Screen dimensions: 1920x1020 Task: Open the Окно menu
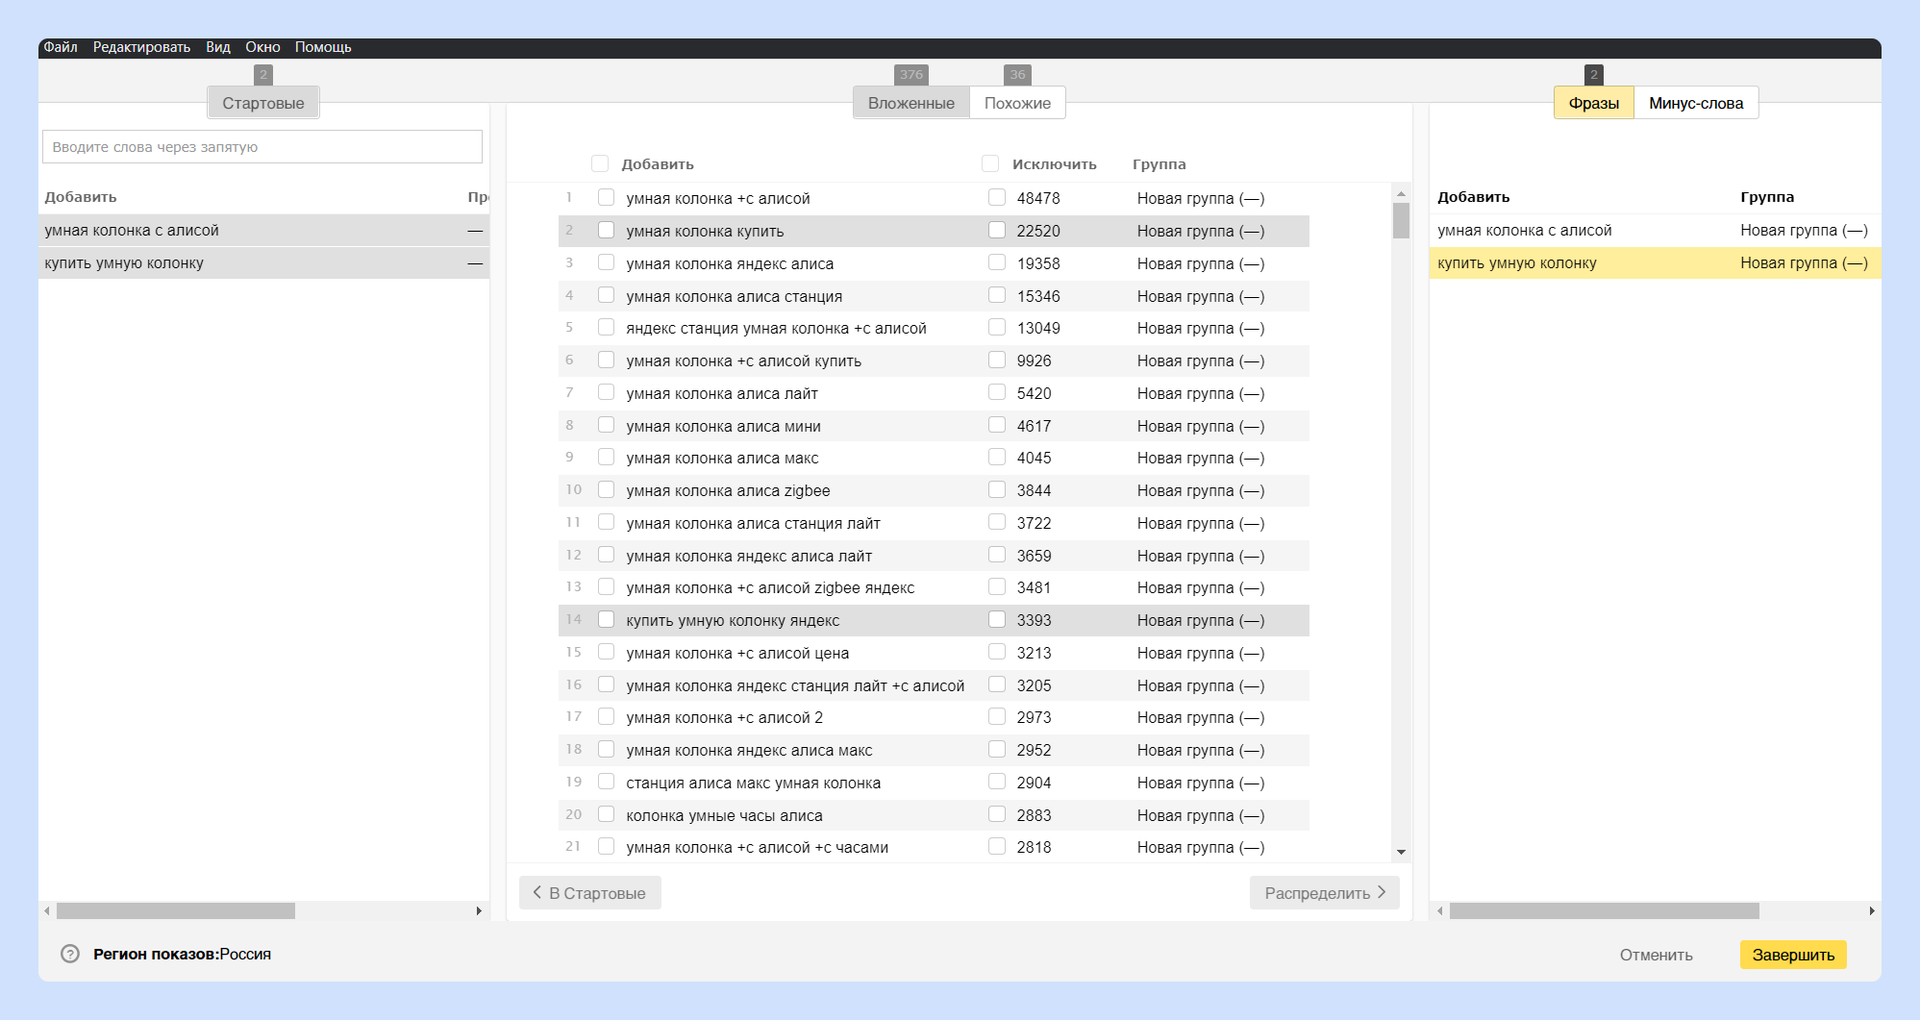[263, 47]
